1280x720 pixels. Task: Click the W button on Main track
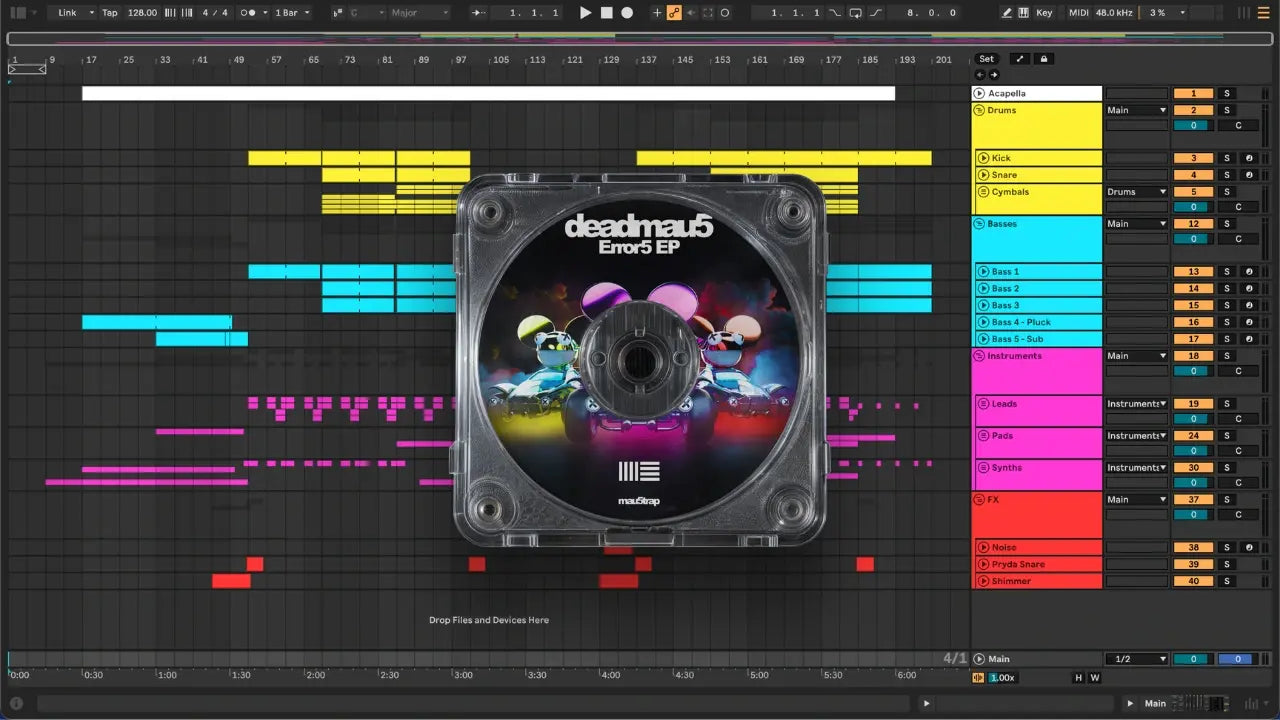(1094, 678)
